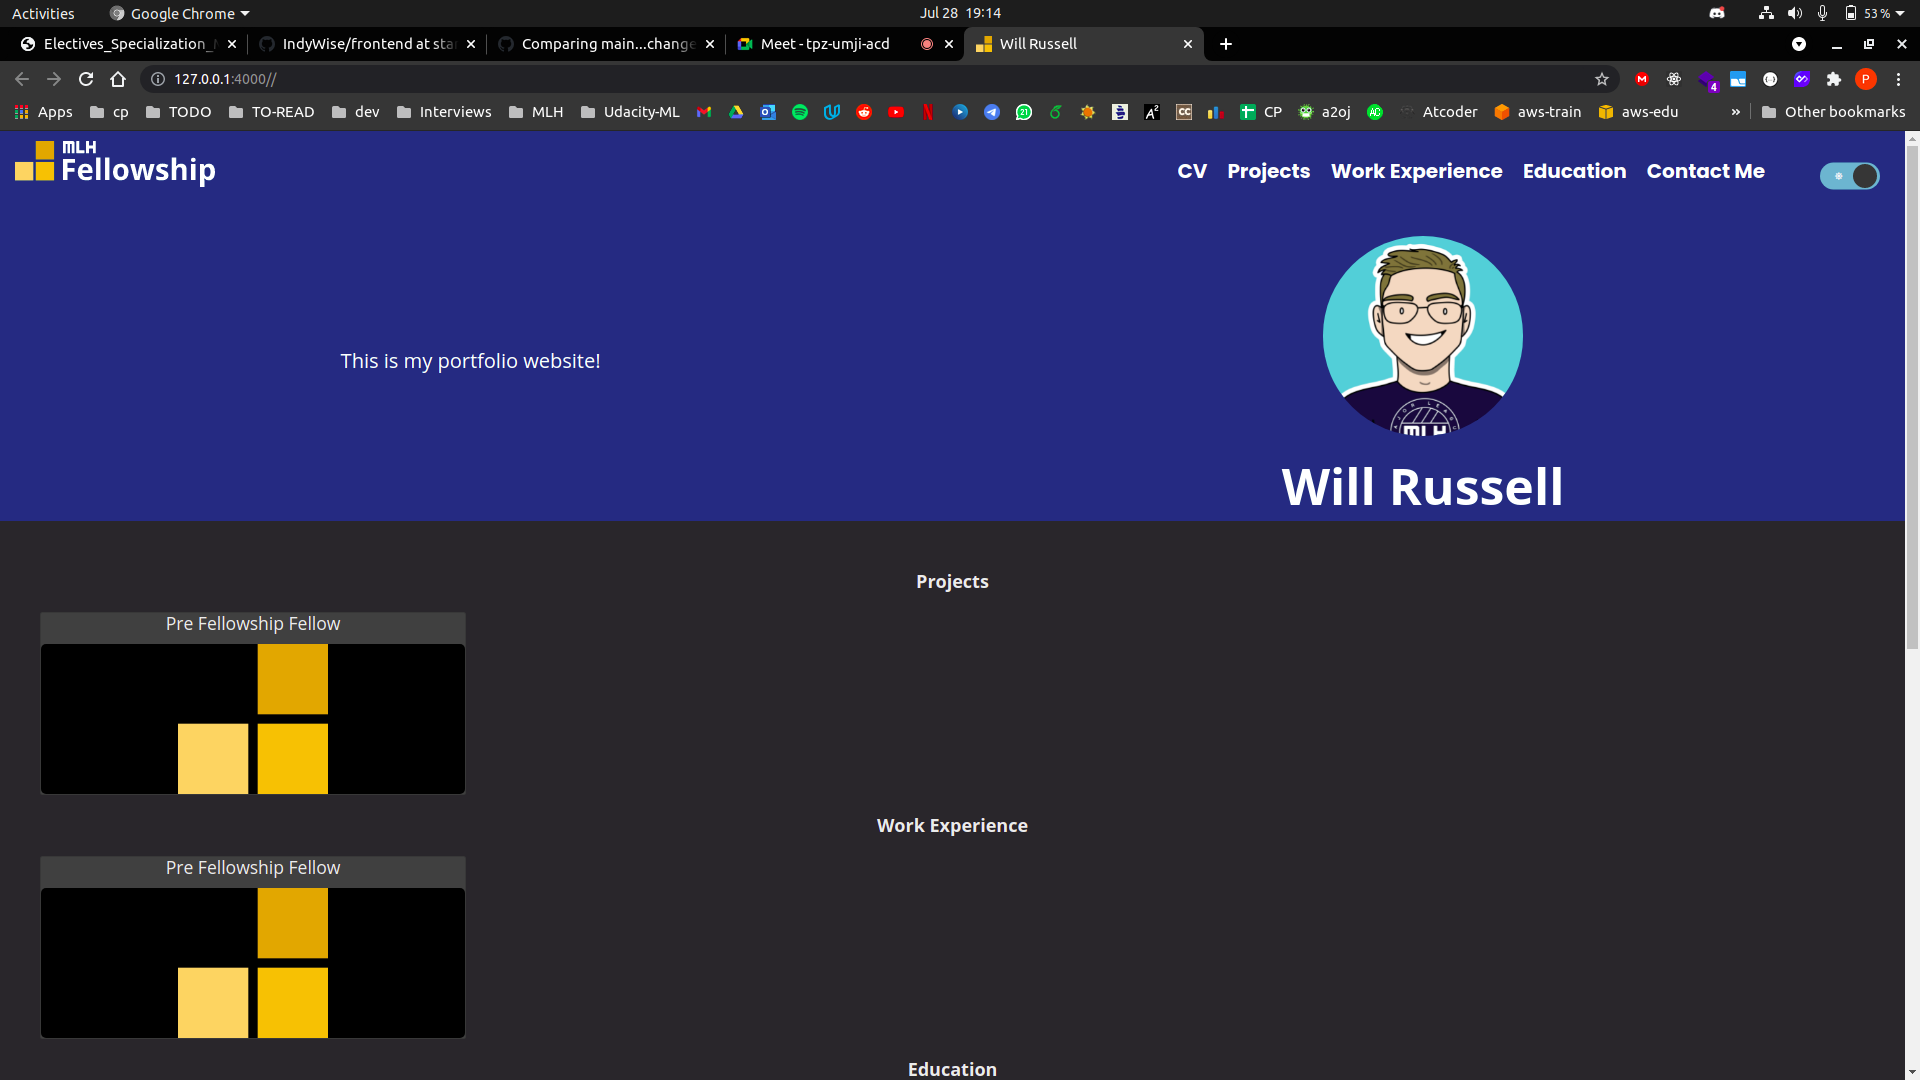Open the React Developer Tools extension

1673,79
